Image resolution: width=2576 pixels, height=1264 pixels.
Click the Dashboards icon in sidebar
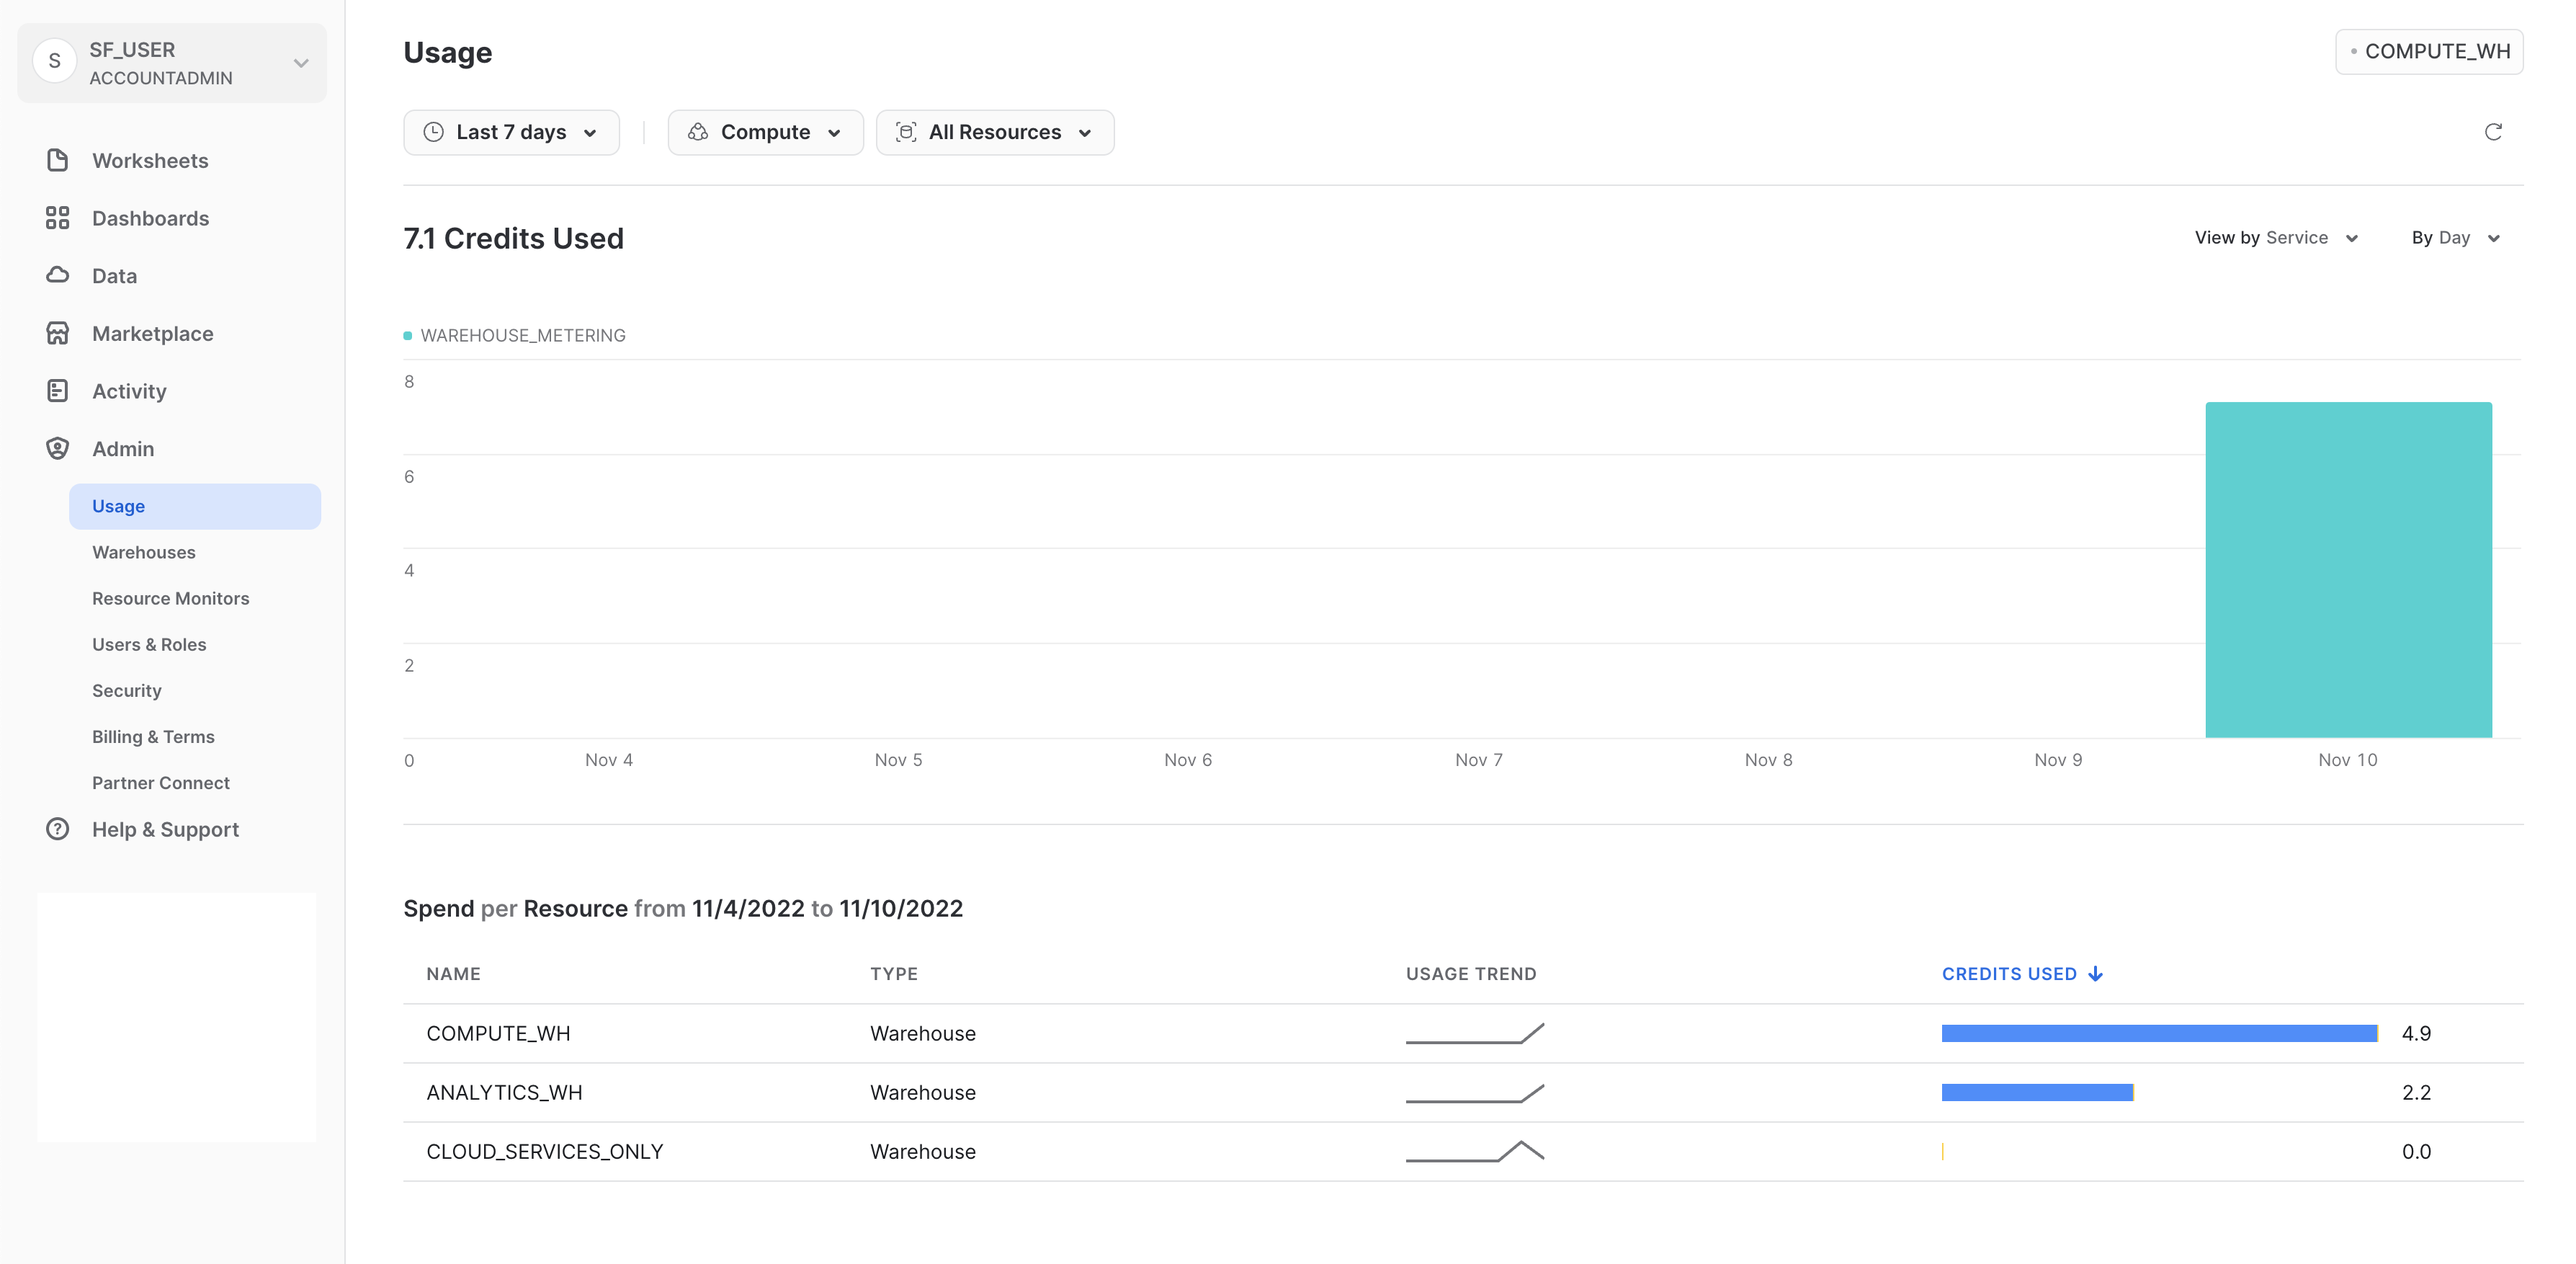pos(58,217)
